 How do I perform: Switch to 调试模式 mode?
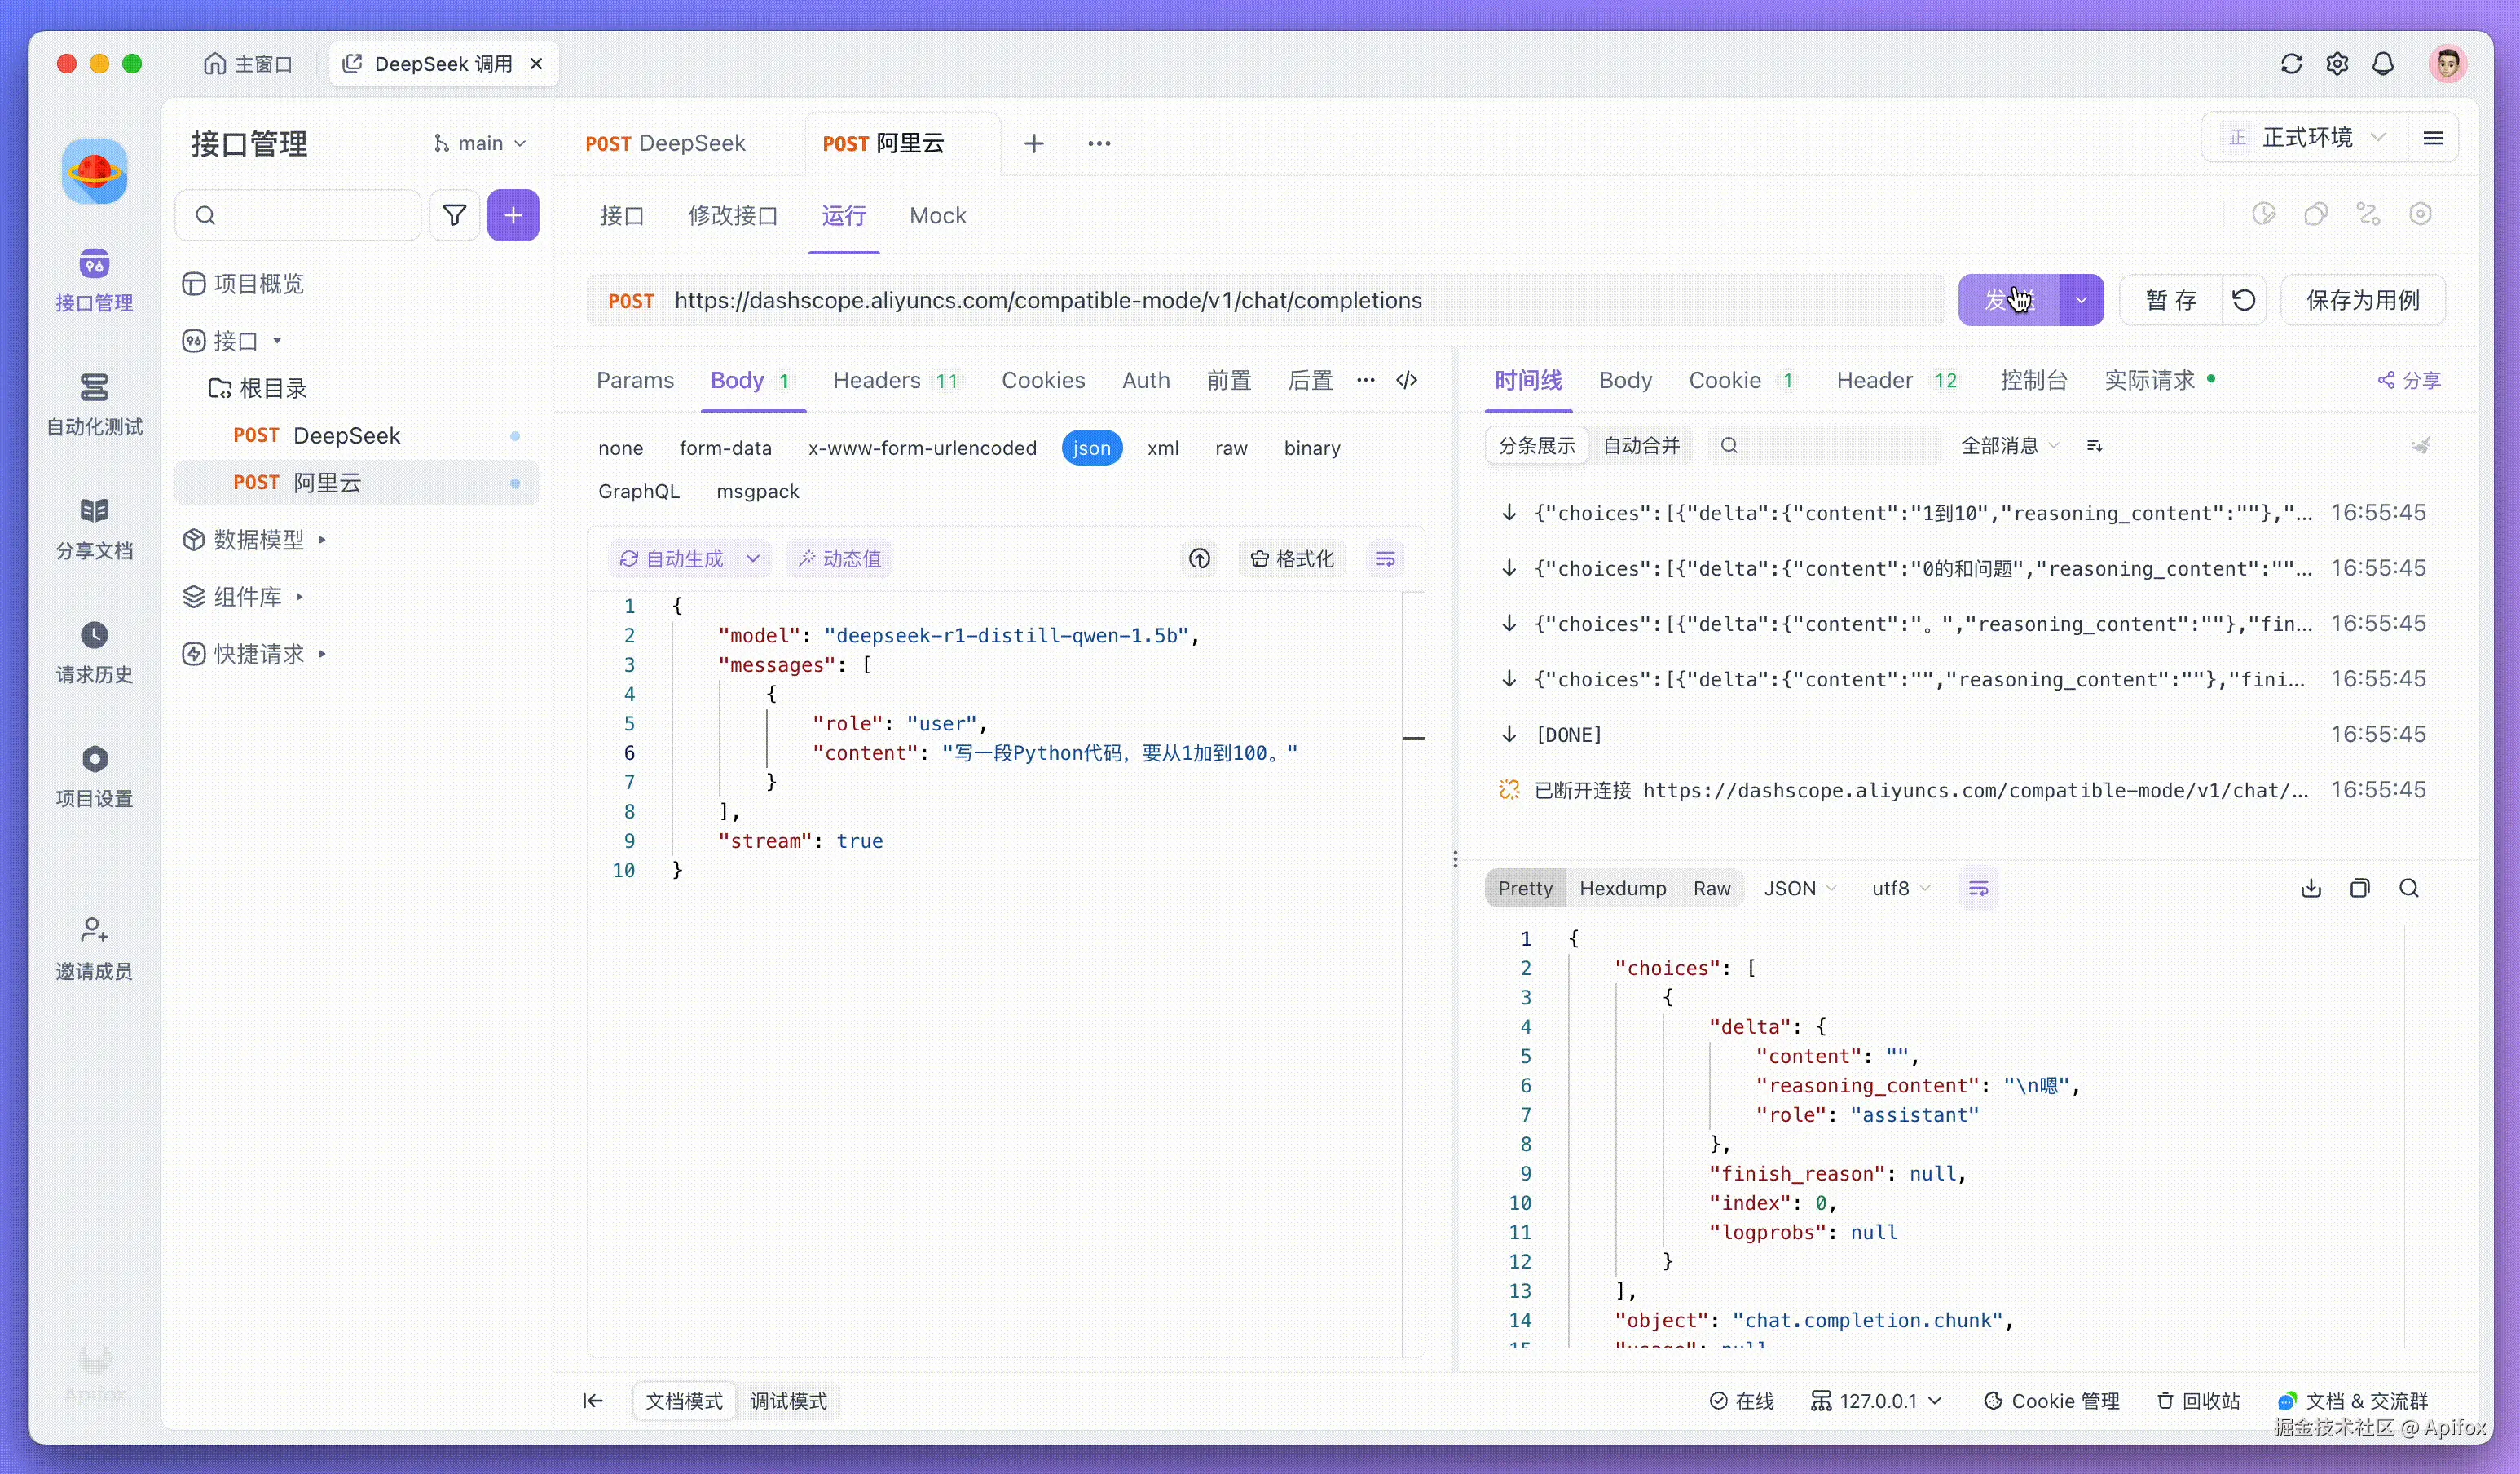(x=788, y=1401)
